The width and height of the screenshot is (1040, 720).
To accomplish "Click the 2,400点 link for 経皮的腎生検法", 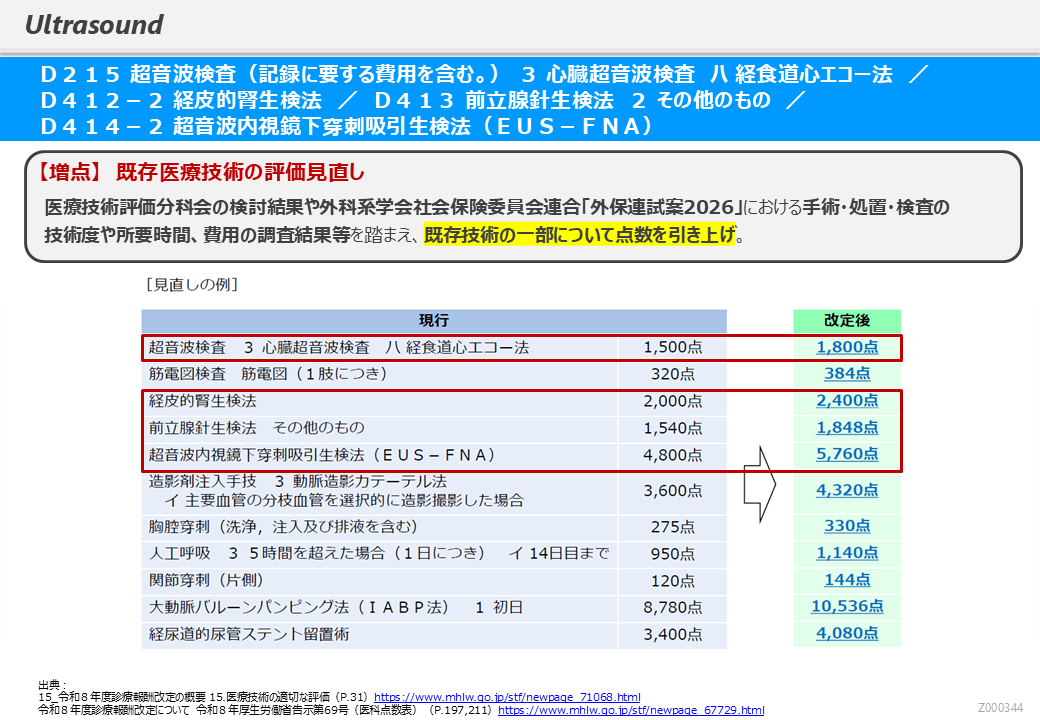I will click(x=847, y=400).
